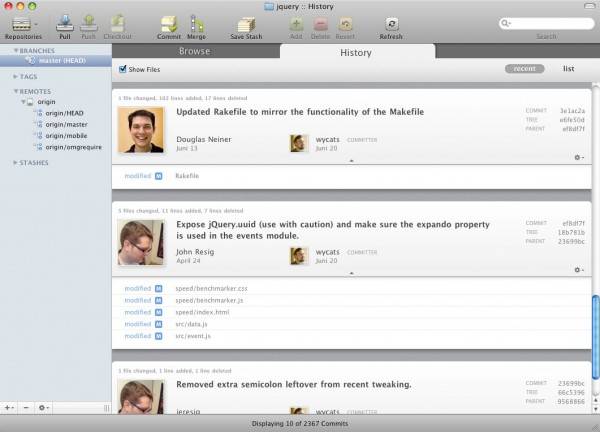
Task: Click the Commit toolbar icon
Action: click(169, 24)
